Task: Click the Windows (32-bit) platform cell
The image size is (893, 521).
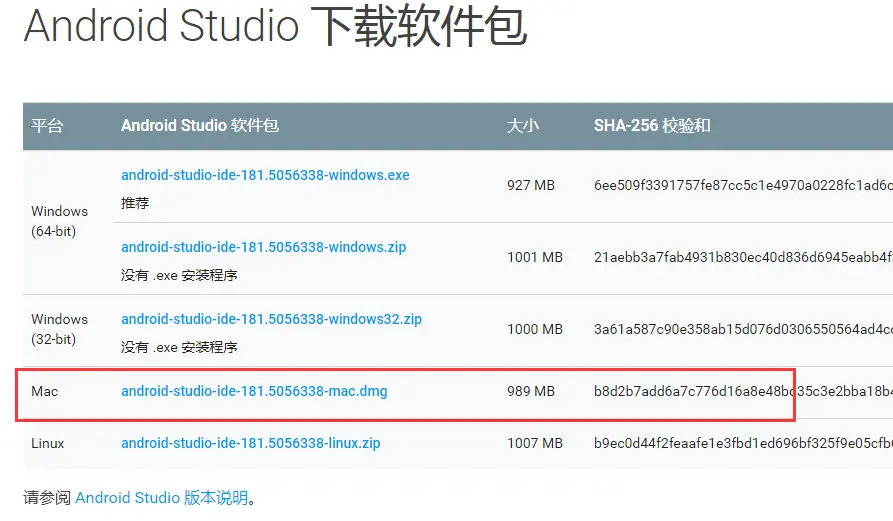Action: (x=59, y=329)
